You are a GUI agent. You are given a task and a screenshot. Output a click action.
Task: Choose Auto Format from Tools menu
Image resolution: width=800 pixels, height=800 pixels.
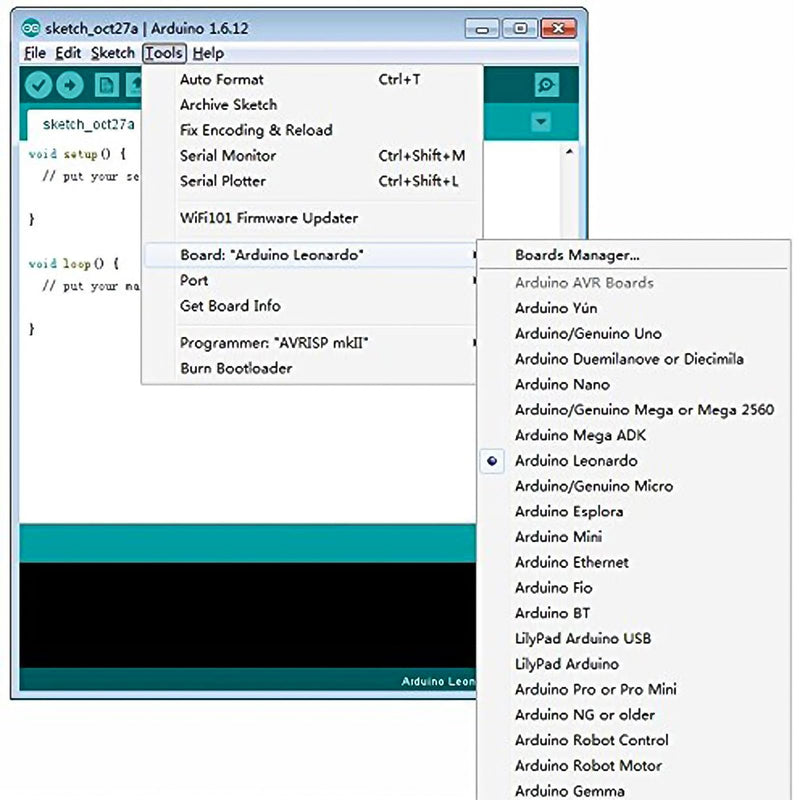click(222, 79)
